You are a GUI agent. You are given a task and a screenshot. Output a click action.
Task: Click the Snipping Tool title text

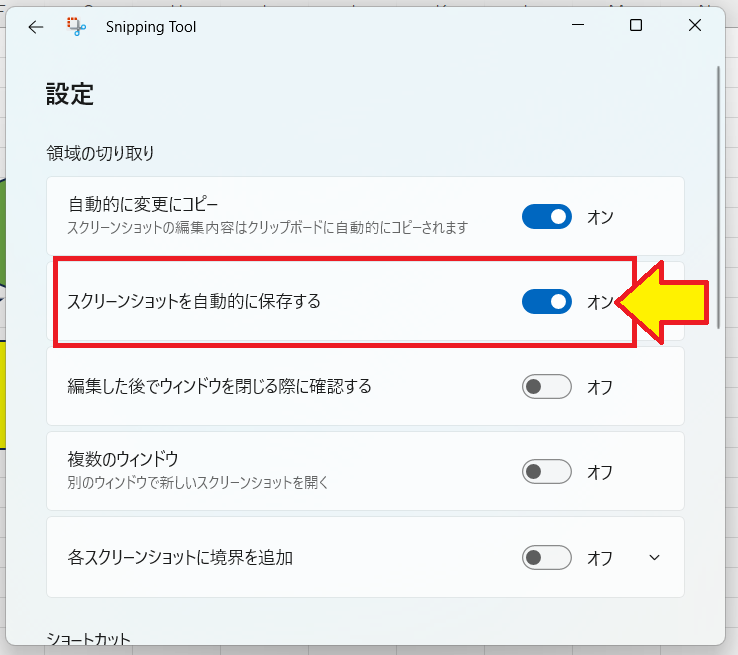pos(151,27)
